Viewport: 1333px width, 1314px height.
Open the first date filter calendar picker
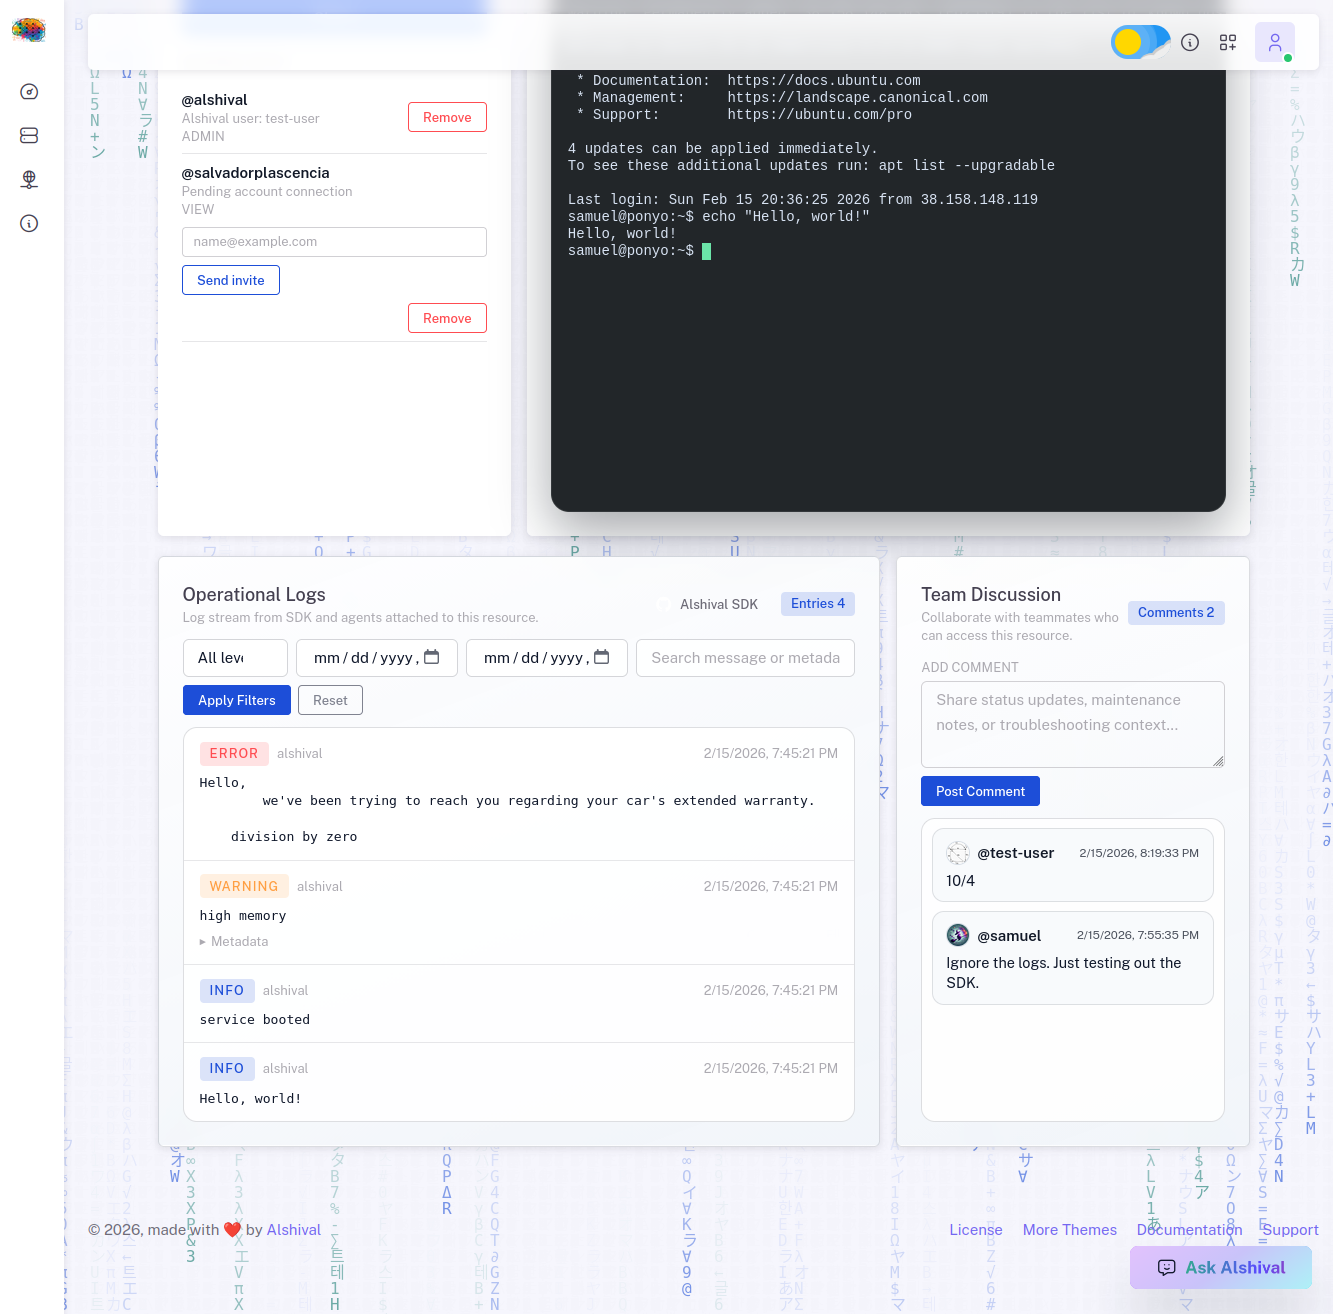point(432,657)
